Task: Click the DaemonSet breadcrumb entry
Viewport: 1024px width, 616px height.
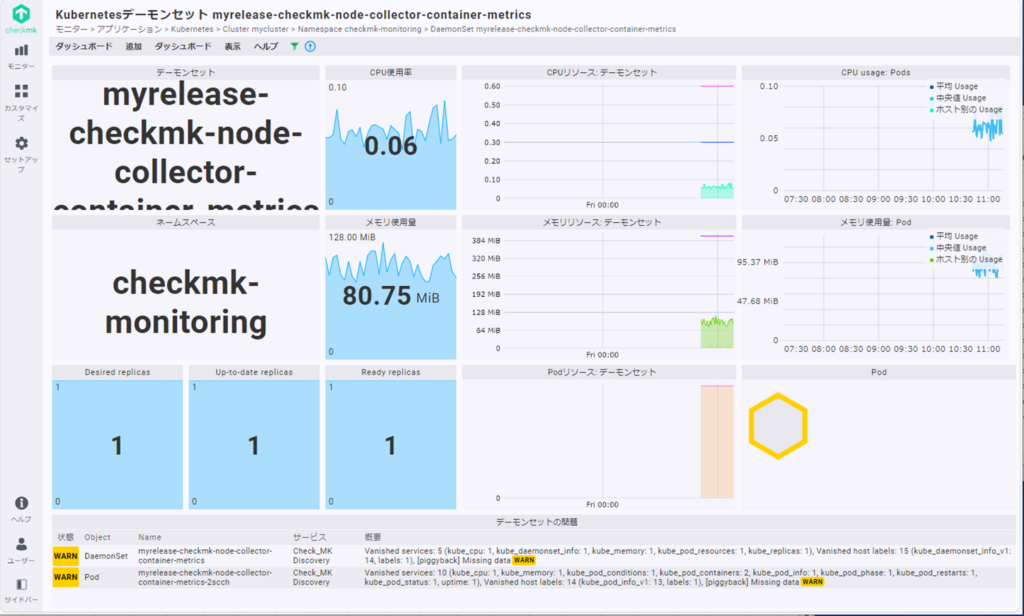Action: 553,29
